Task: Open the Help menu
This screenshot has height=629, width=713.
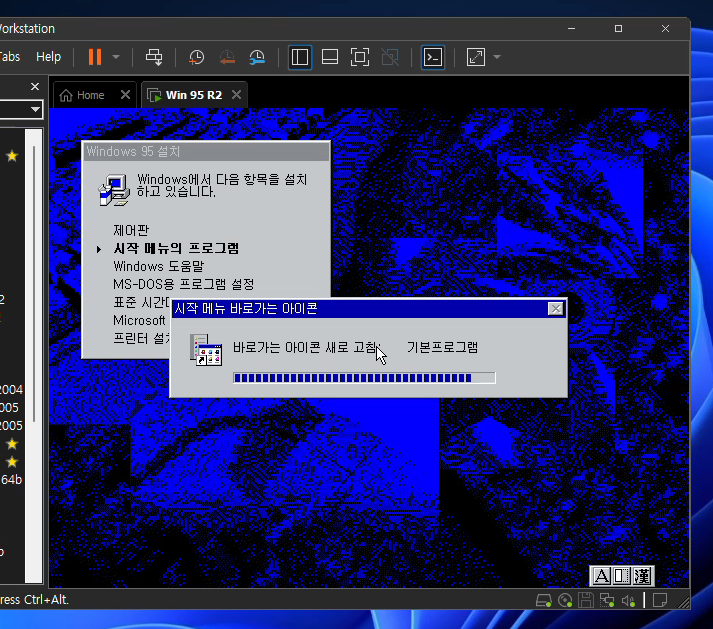Action: [48, 57]
